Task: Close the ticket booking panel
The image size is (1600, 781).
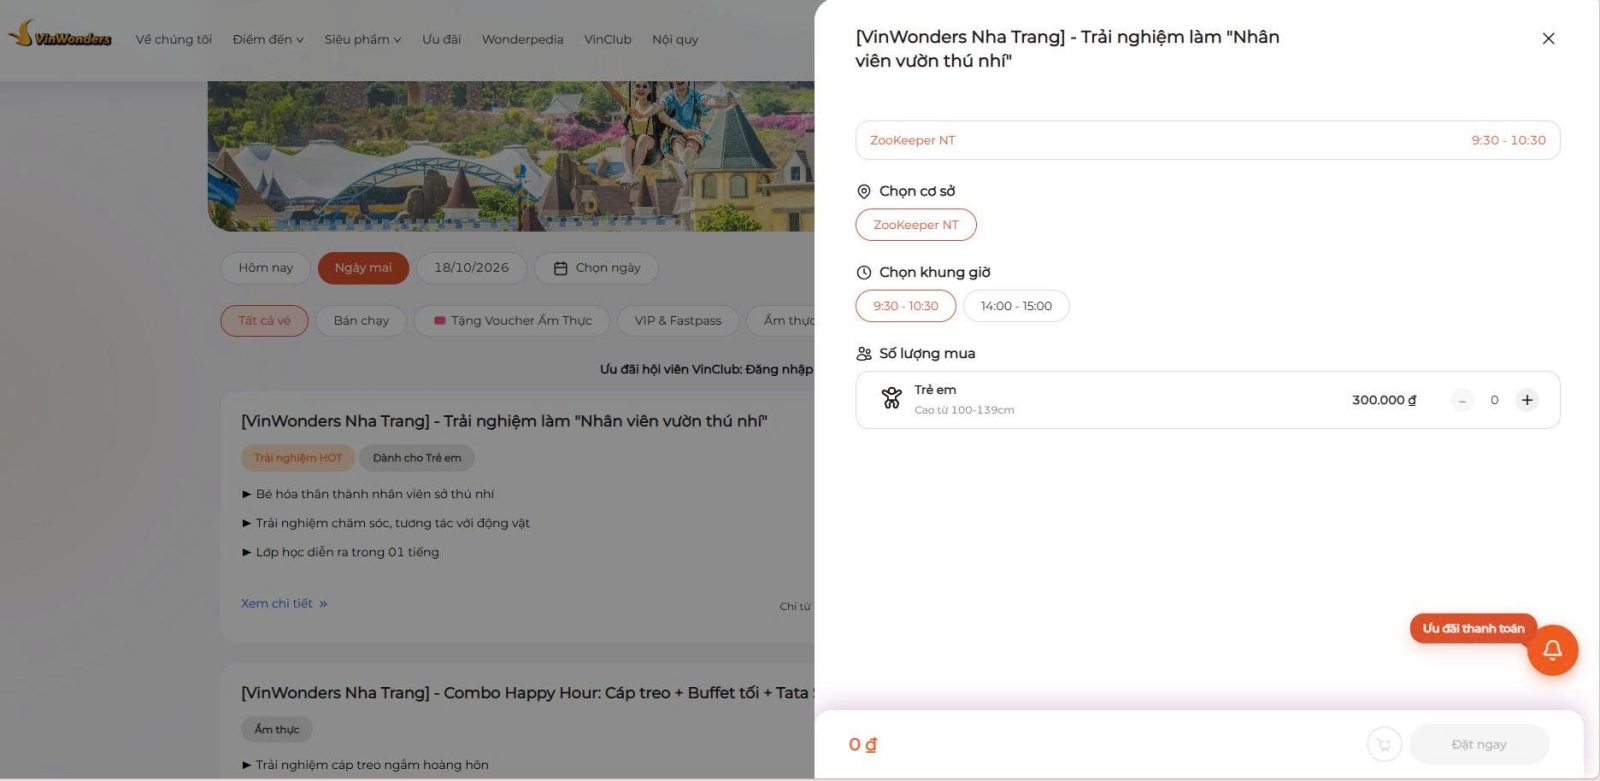Action: [1548, 38]
